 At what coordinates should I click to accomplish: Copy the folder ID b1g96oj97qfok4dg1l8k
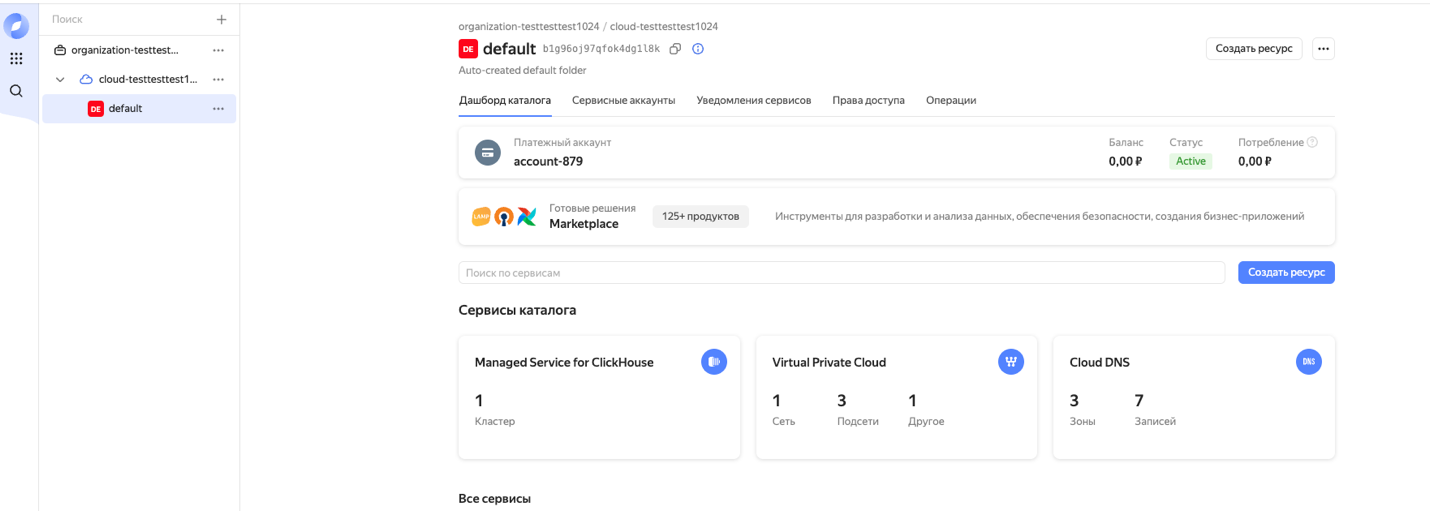[x=675, y=49]
